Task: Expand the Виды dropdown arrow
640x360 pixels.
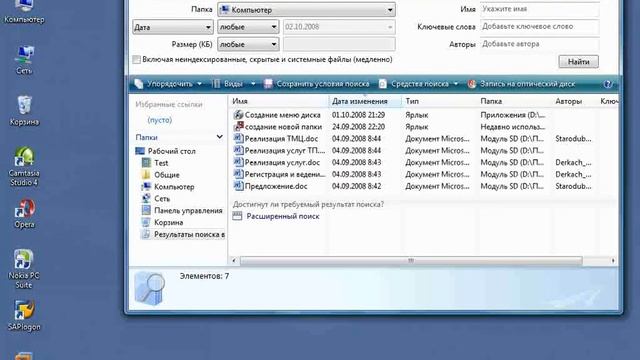Action: pos(253,84)
